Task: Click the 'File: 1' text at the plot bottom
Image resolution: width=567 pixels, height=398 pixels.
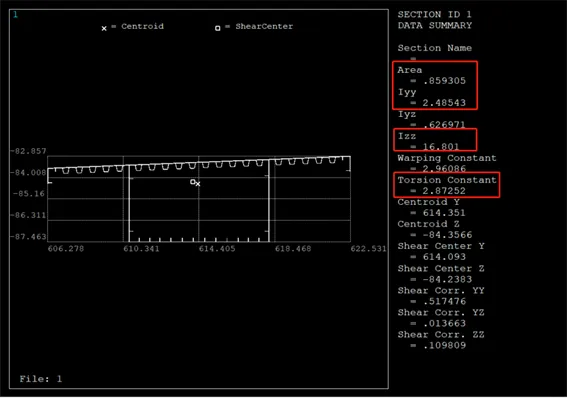Action: coord(40,379)
